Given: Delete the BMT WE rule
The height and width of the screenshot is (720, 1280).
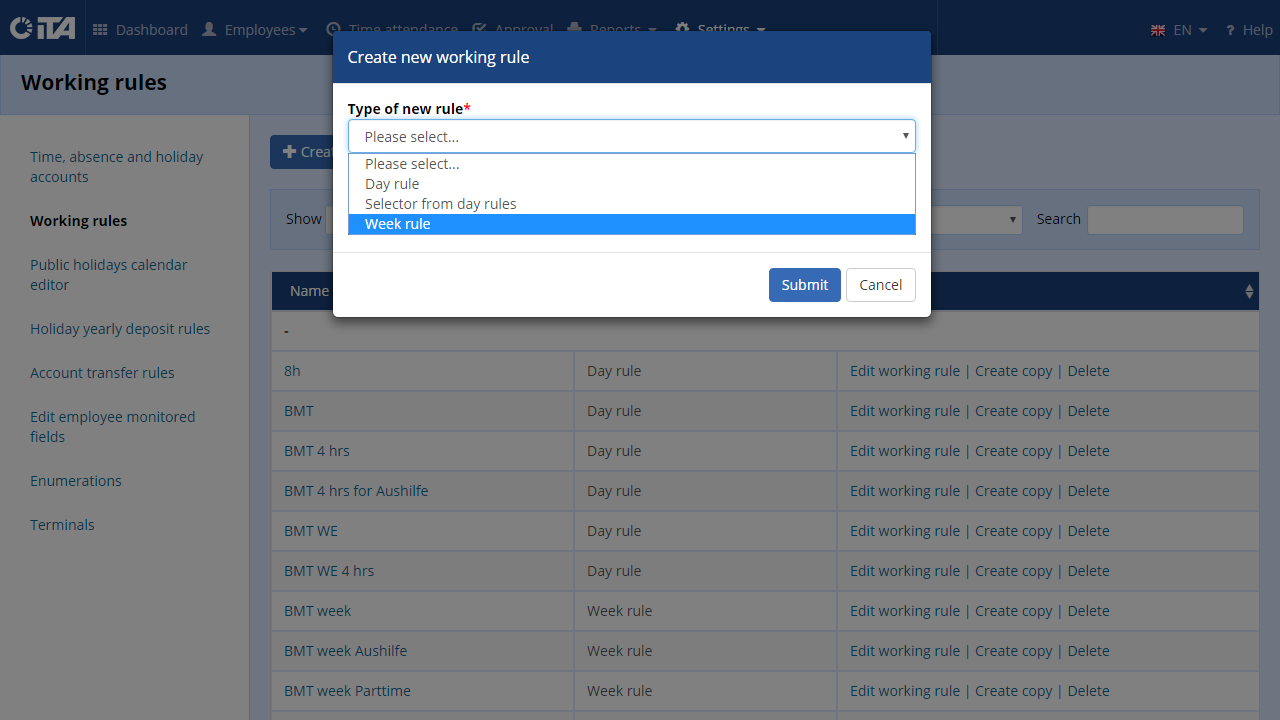Looking at the screenshot, I should [x=1089, y=531].
